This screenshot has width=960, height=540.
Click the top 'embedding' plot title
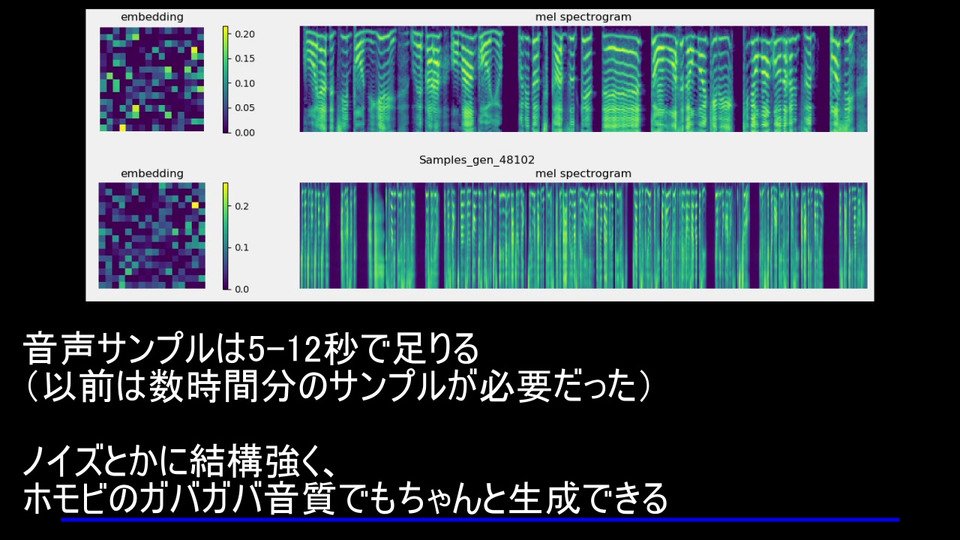152,17
